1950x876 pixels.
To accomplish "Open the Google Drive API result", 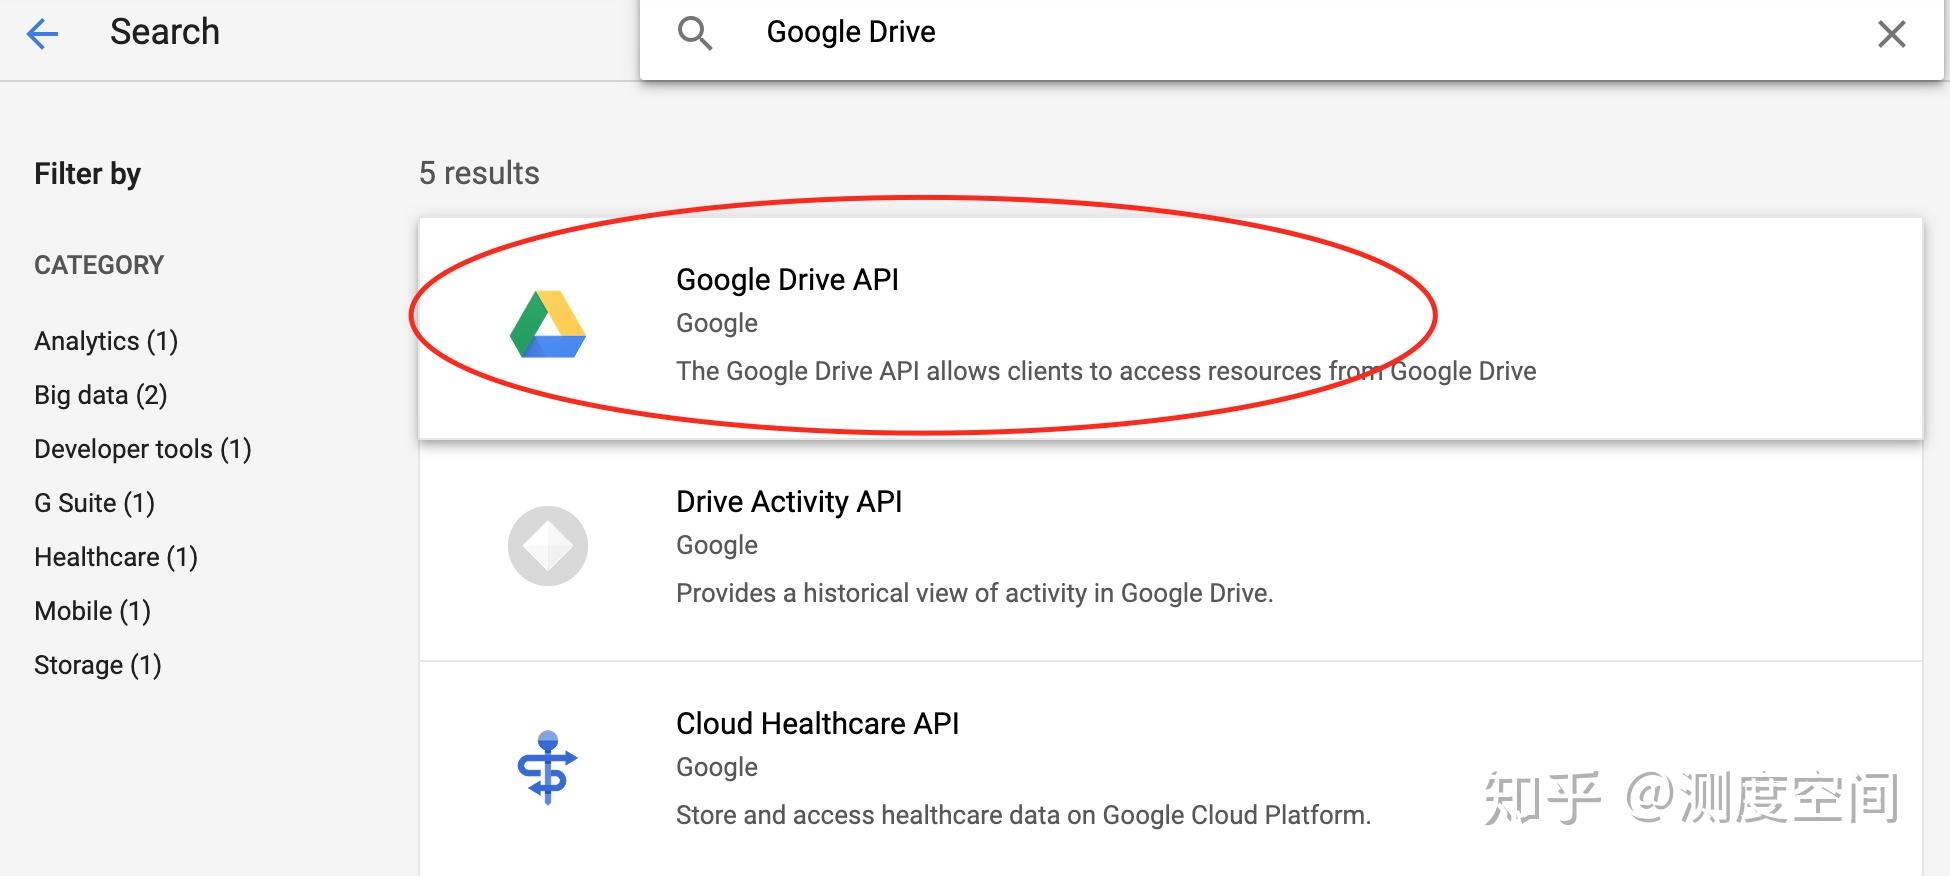I will (x=786, y=280).
